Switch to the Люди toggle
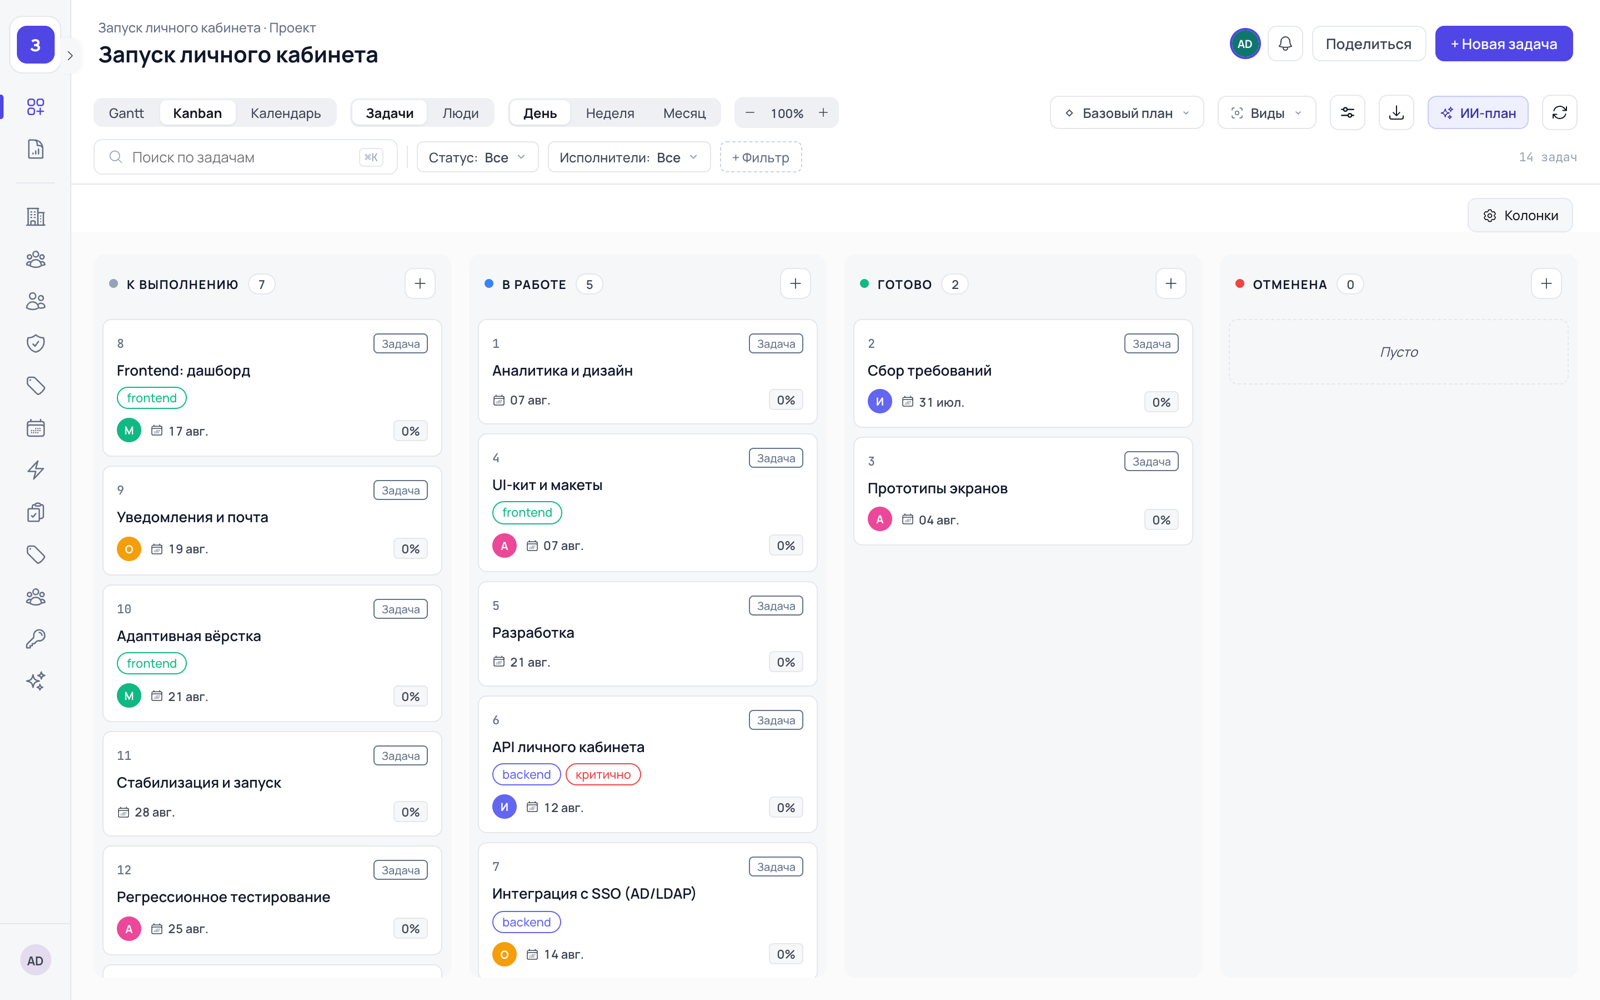1600x1000 pixels. pos(461,113)
